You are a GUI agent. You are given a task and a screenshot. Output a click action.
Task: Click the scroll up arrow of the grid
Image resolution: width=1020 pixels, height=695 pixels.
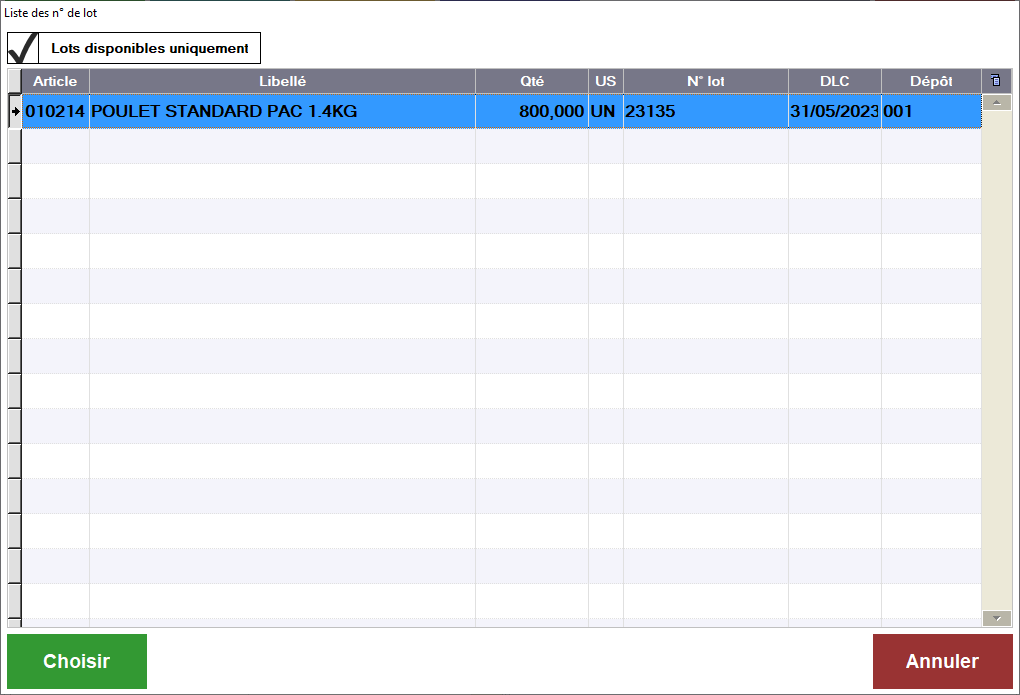[x=996, y=102]
